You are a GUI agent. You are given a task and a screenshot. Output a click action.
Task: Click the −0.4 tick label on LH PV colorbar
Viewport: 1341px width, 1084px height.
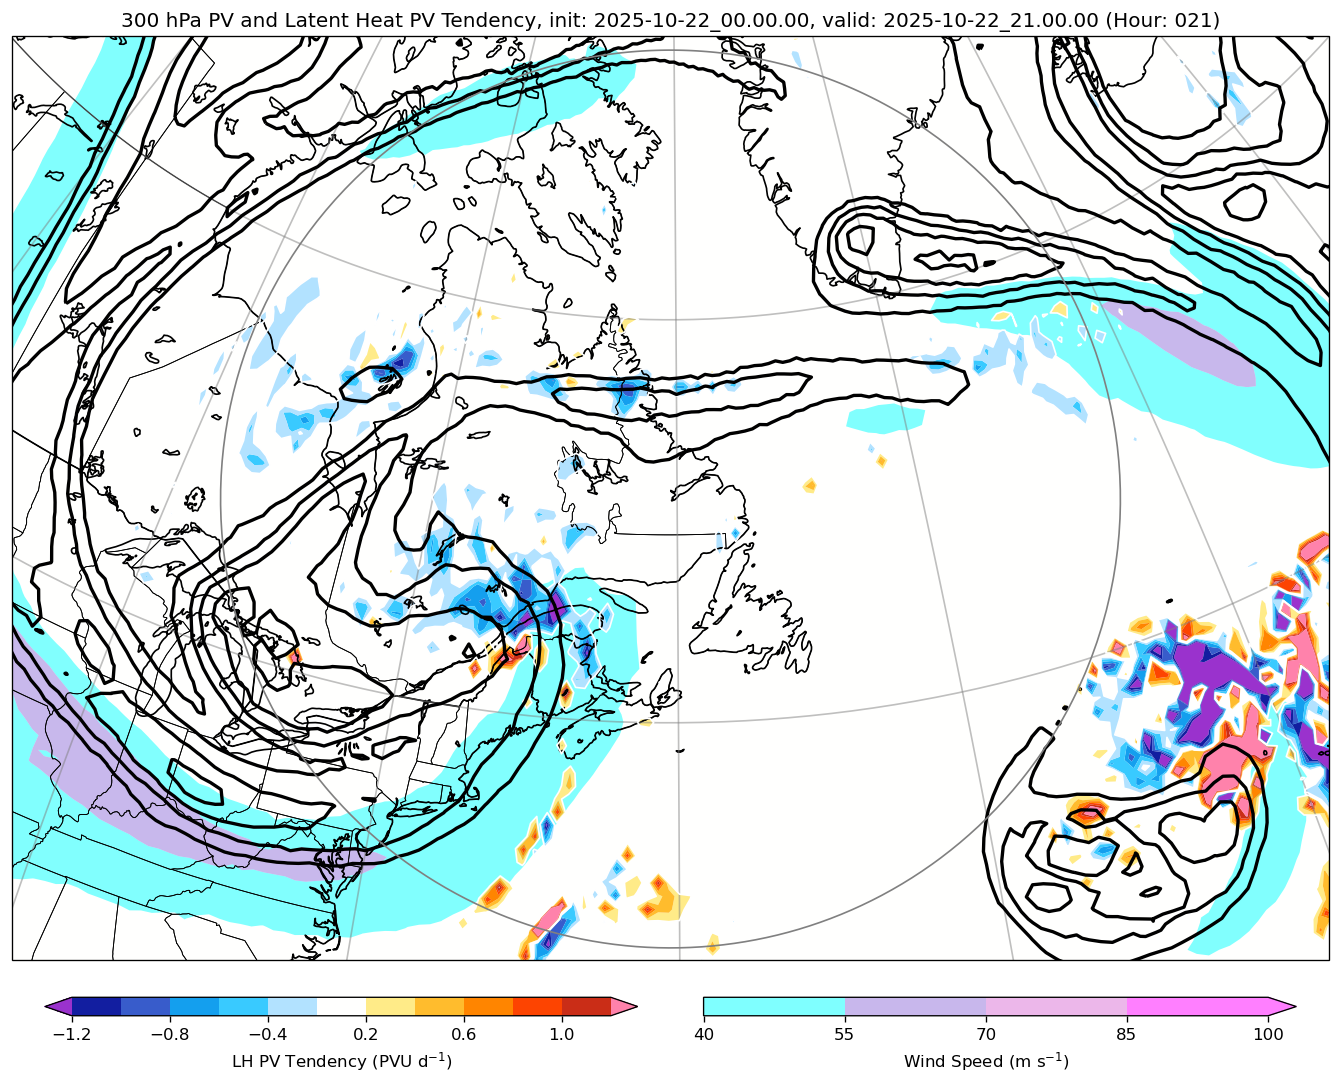tap(267, 1034)
